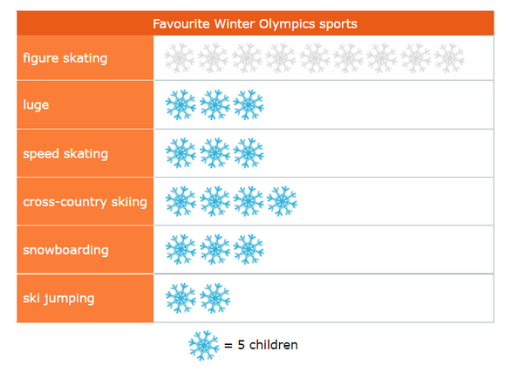Select the speed skating label cell
512x370 pixels.
(85, 153)
